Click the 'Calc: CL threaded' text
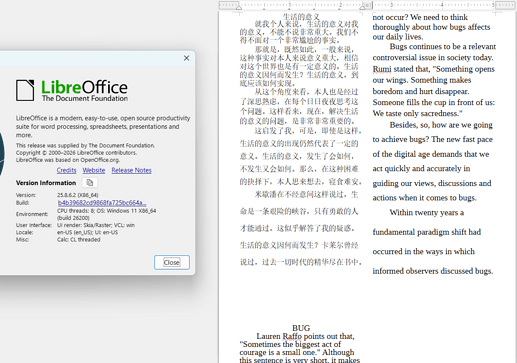 pyautogui.click(x=78, y=240)
